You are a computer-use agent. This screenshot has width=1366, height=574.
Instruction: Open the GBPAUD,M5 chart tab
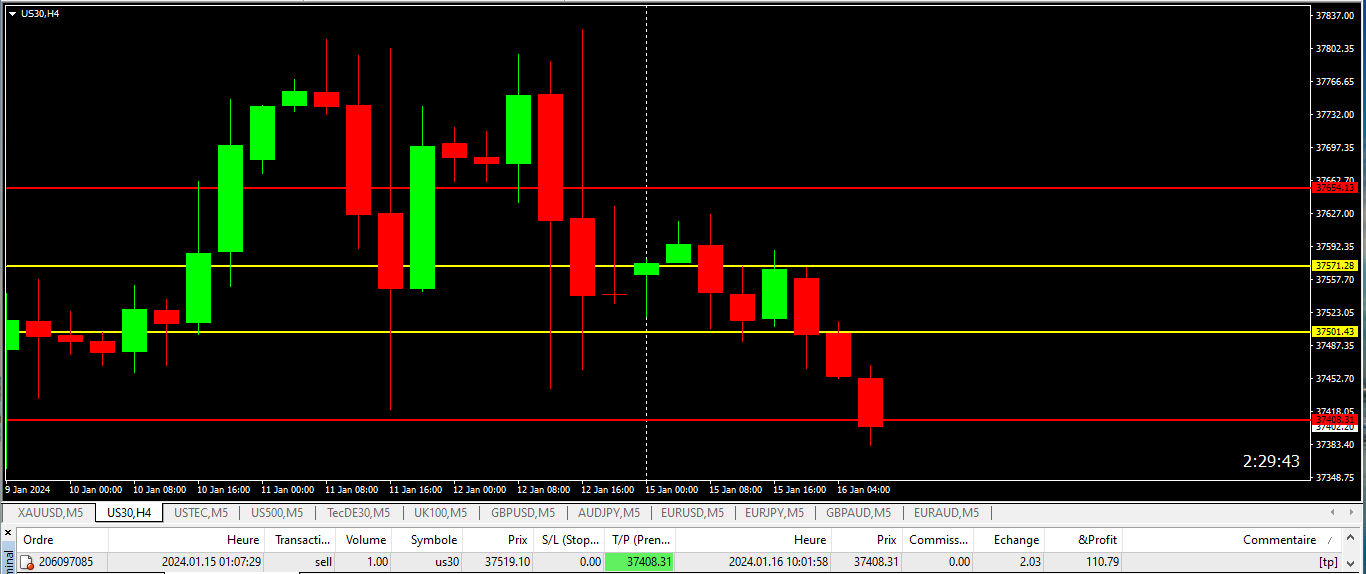pos(858,513)
